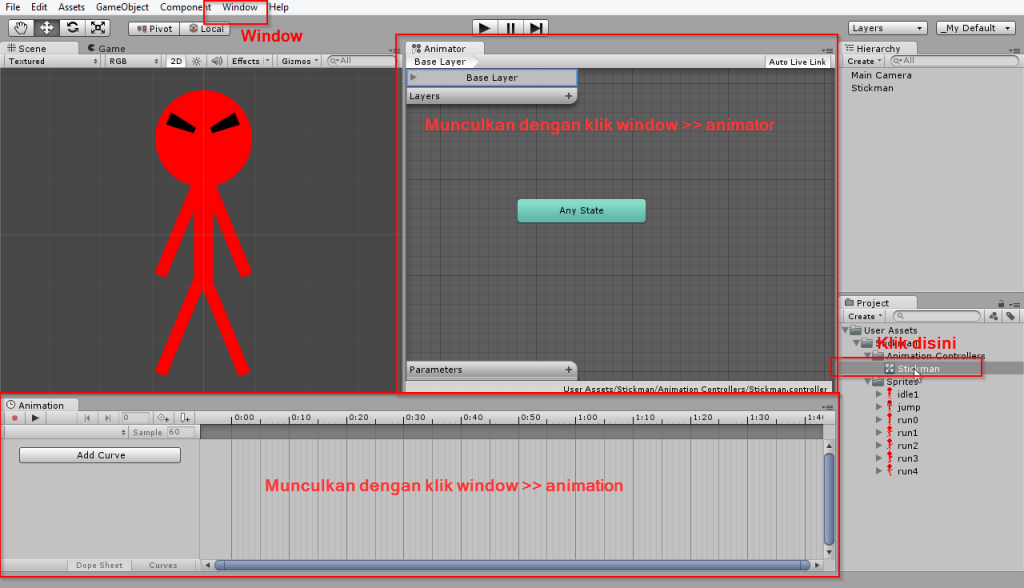Select the Any State node
The height and width of the screenshot is (588, 1024).
(x=581, y=211)
